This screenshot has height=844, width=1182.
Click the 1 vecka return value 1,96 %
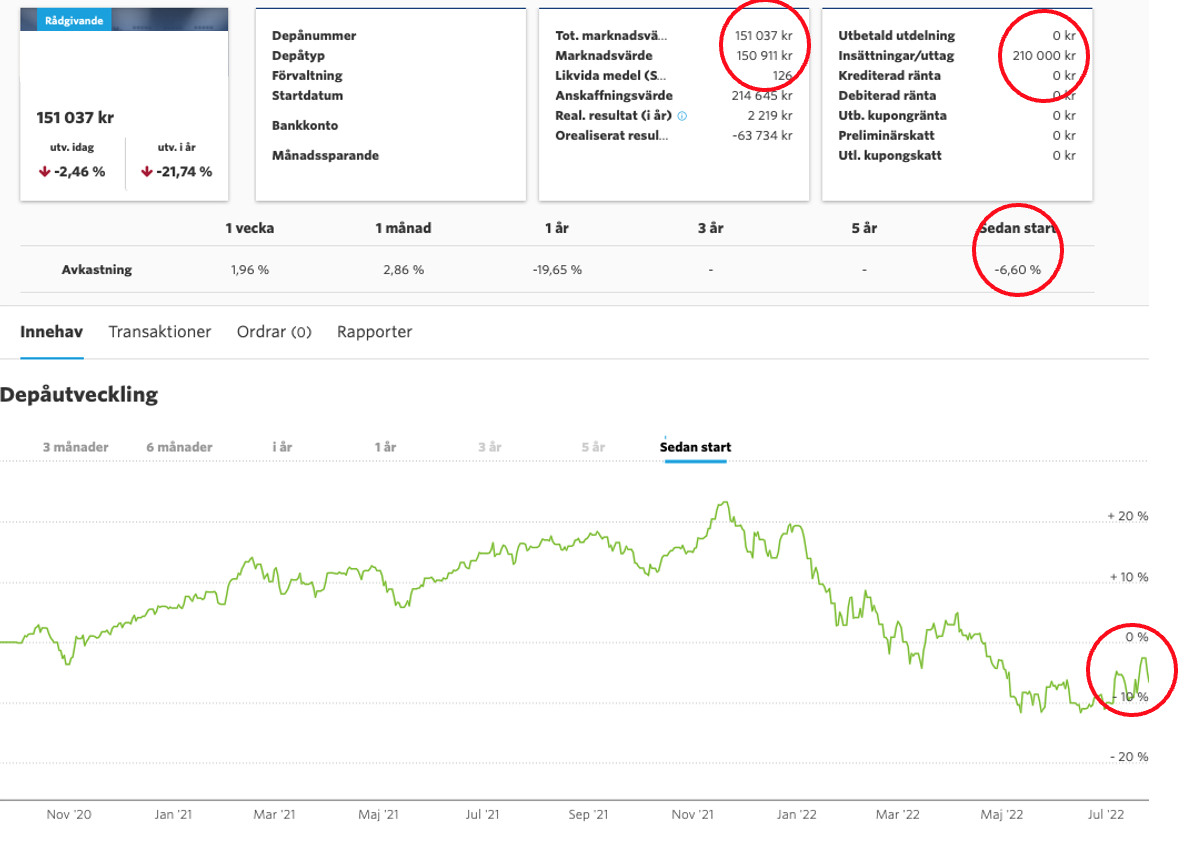249,270
